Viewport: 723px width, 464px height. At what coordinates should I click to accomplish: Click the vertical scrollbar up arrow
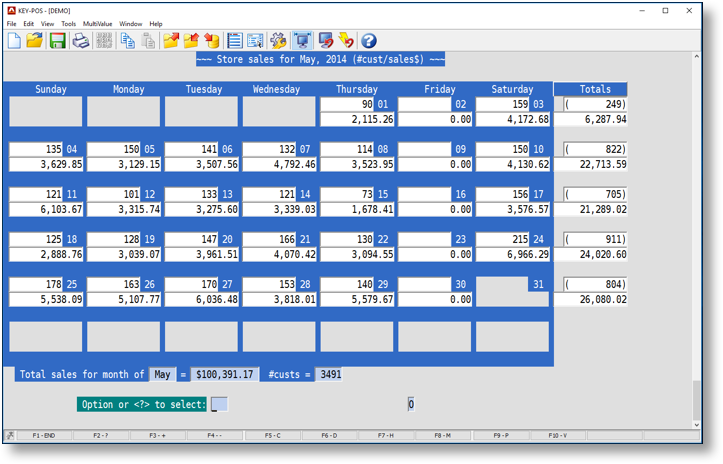coord(697,57)
